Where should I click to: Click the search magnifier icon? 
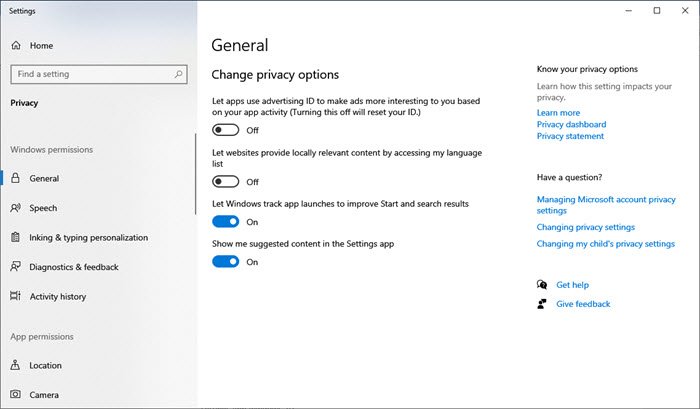tap(178, 74)
